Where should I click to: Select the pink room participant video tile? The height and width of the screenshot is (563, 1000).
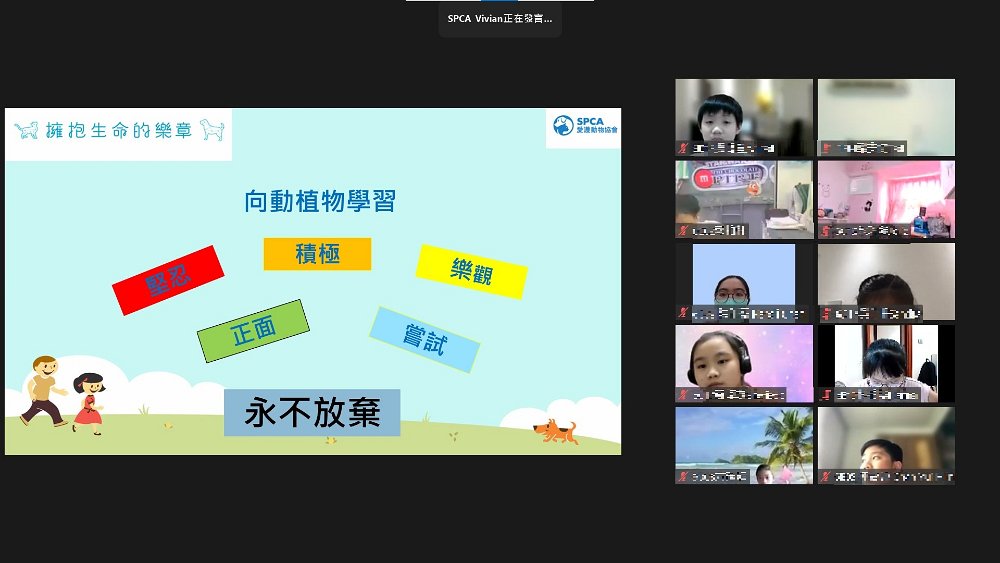click(886, 199)
